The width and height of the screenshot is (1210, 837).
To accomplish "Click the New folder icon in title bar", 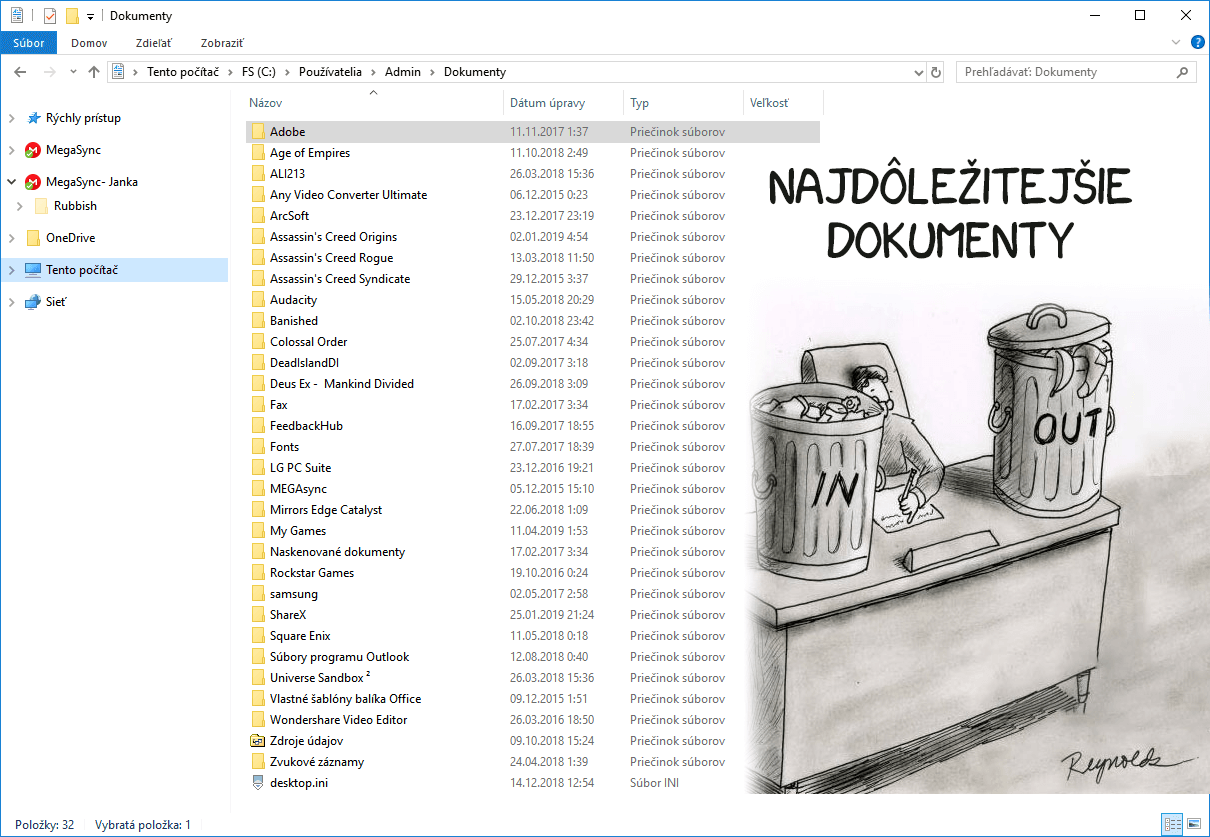I will pyautogui.click(x=71, y=16).
